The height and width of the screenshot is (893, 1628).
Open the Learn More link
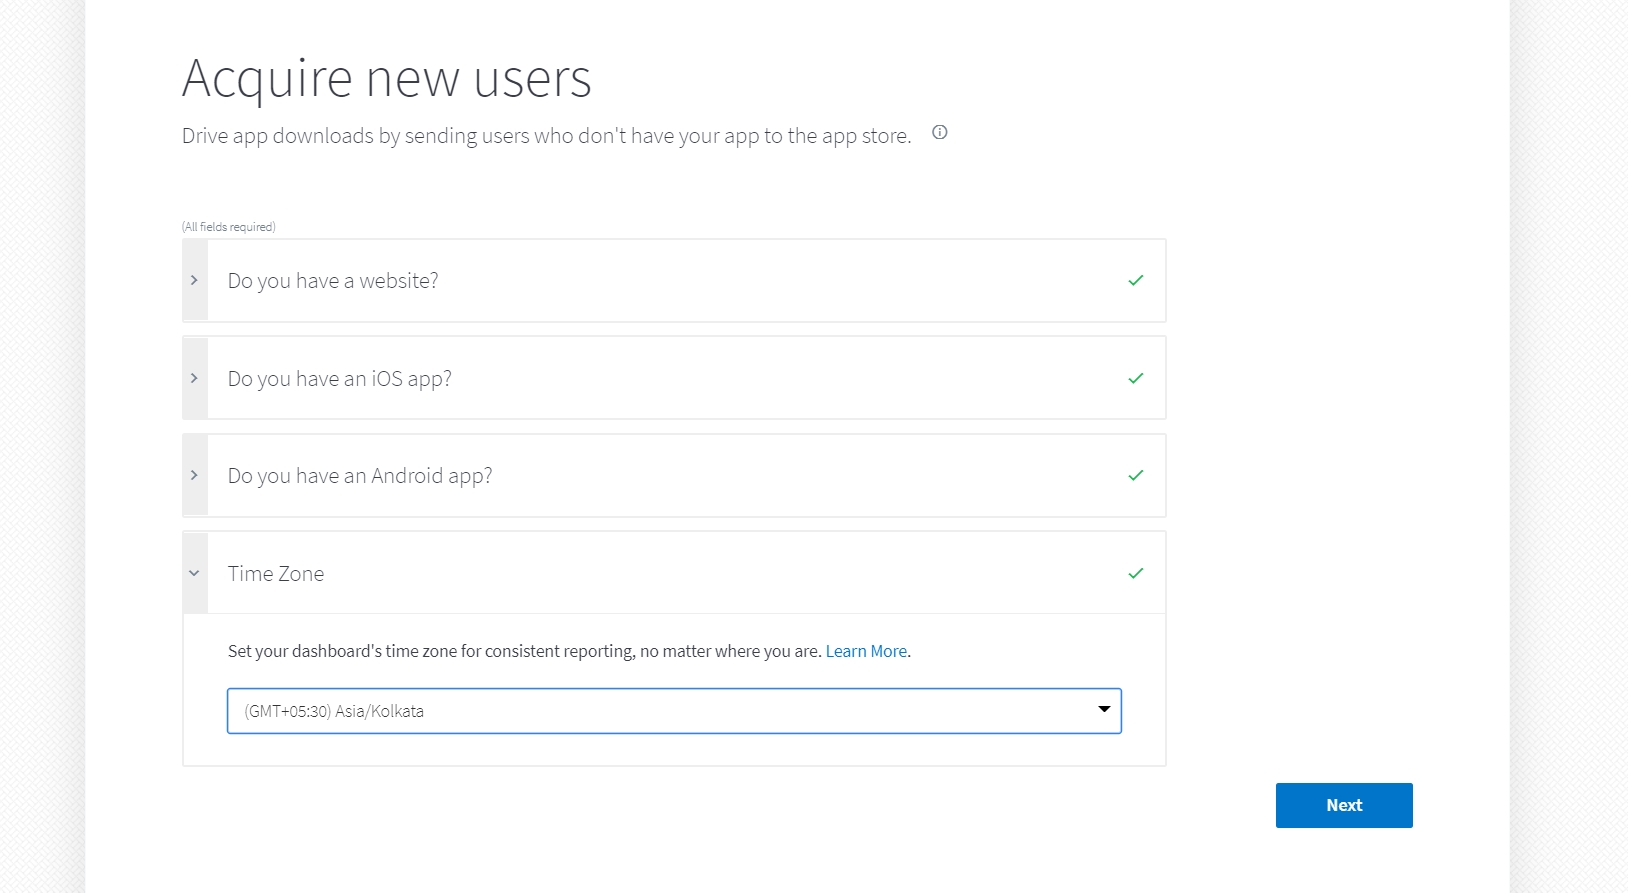pyautogui.click(x=866, y=651)
